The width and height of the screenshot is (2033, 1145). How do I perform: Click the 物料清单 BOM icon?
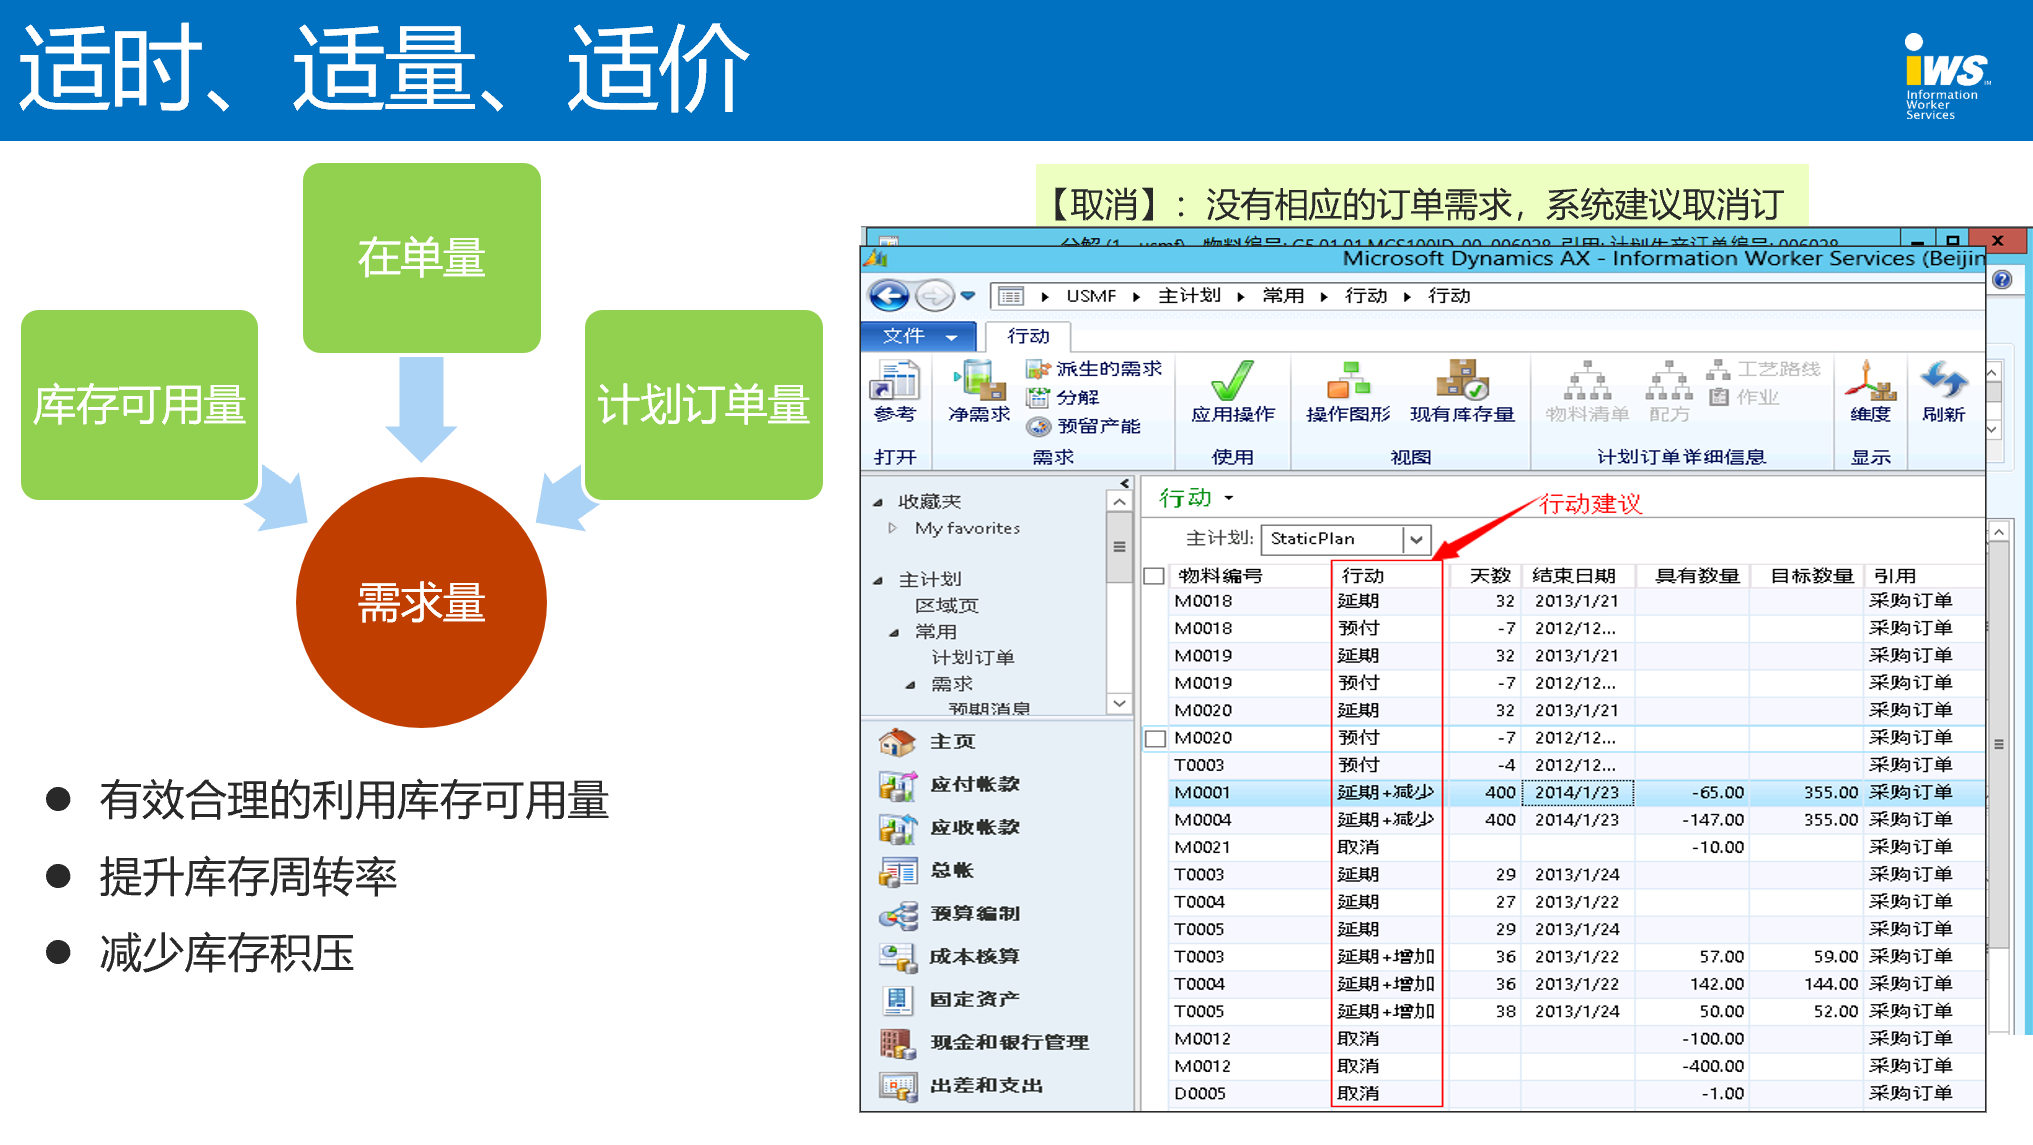[1587, 391]
